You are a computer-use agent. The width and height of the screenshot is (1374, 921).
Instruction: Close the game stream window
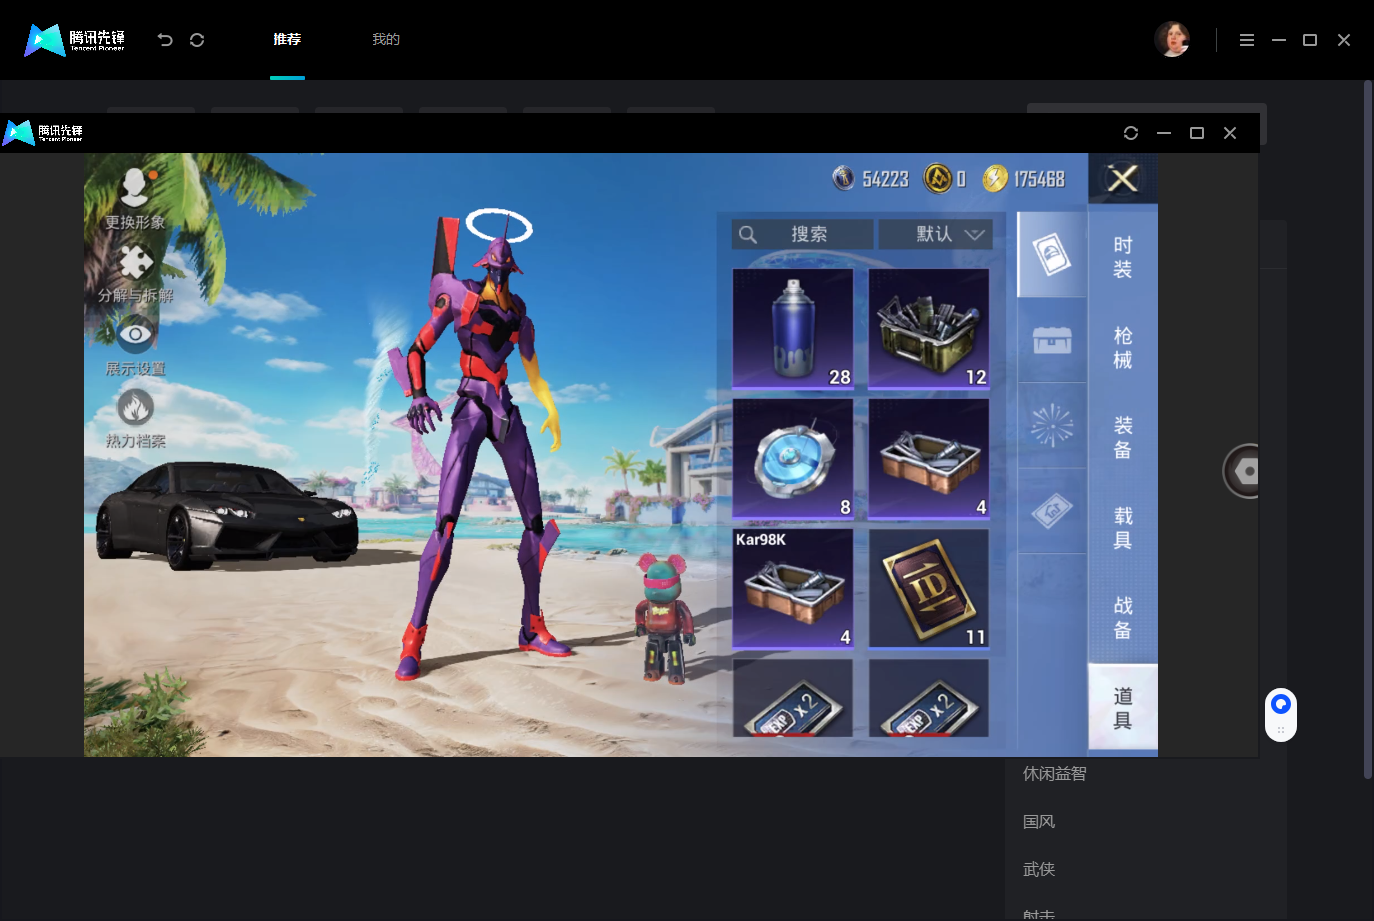[x=1230, y=133]
